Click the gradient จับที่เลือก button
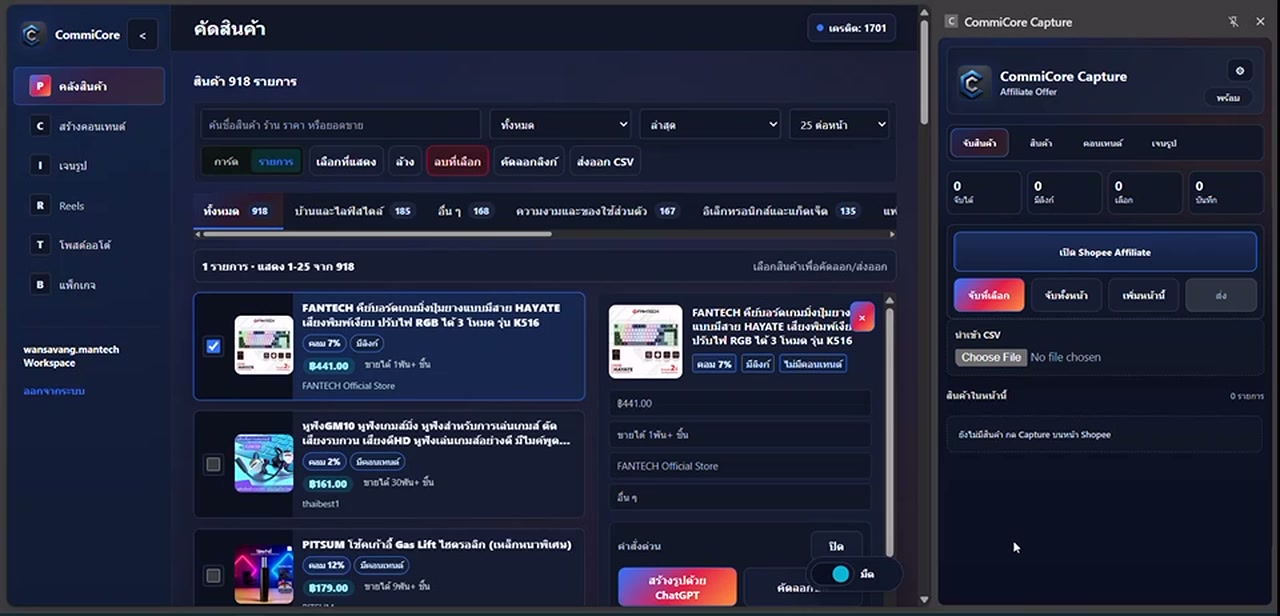Image resolution: width=1280 pixels, height=616 pixels. tap(989, 295)
